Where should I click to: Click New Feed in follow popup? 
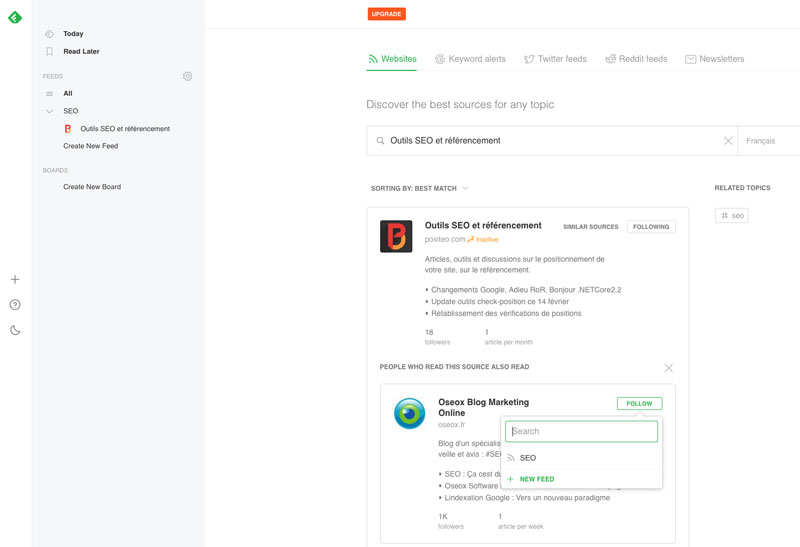click(581, 479)
